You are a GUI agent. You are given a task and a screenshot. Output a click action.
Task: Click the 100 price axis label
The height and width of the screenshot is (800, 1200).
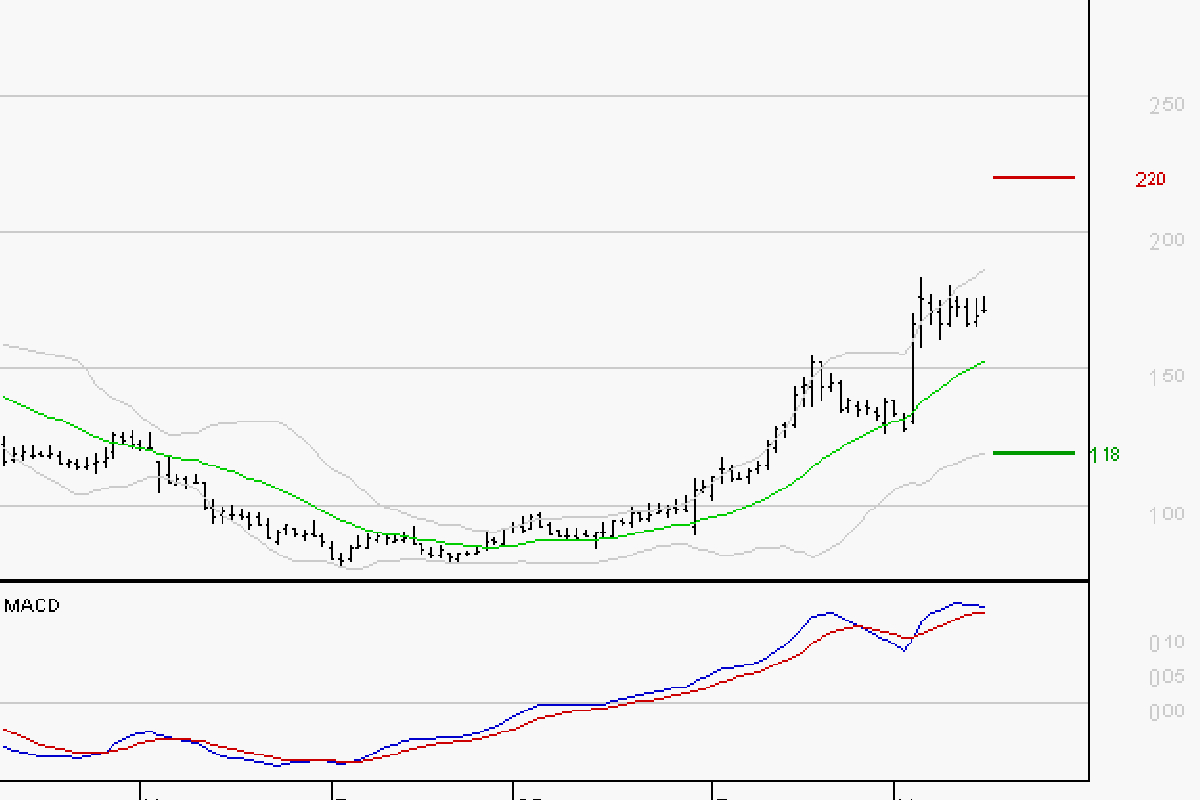tap(1166, 514)
